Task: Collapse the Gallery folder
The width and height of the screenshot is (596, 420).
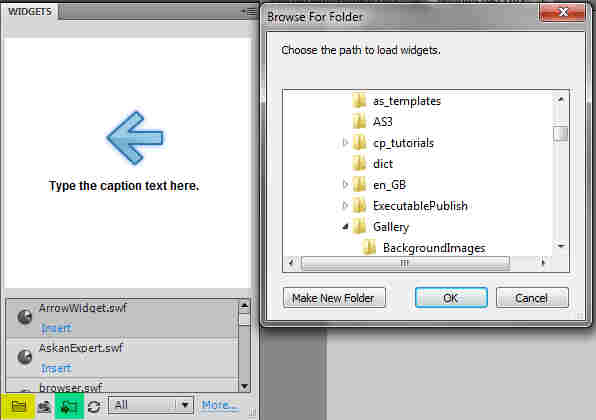Action: click(x=345, y=227)
